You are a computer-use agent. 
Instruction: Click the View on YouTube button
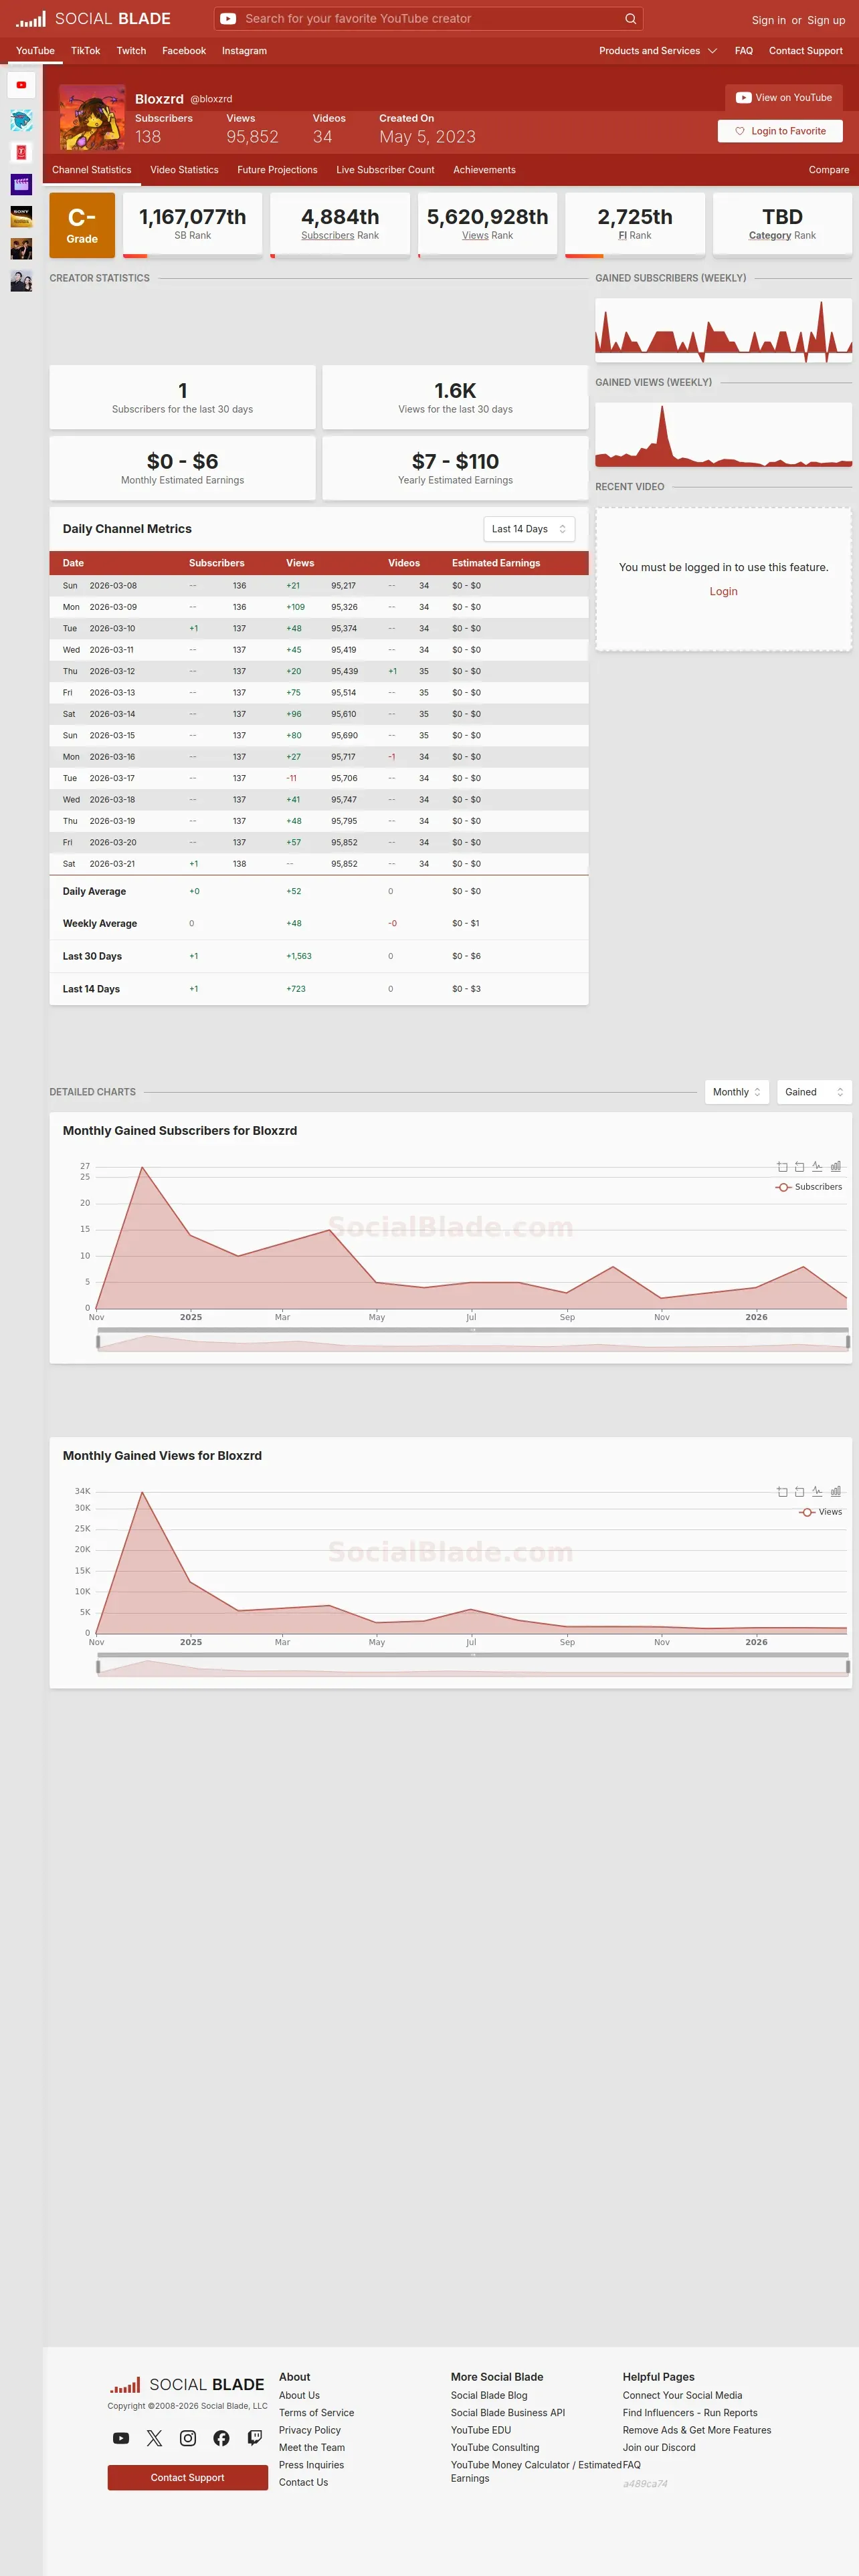pos(784,98)
